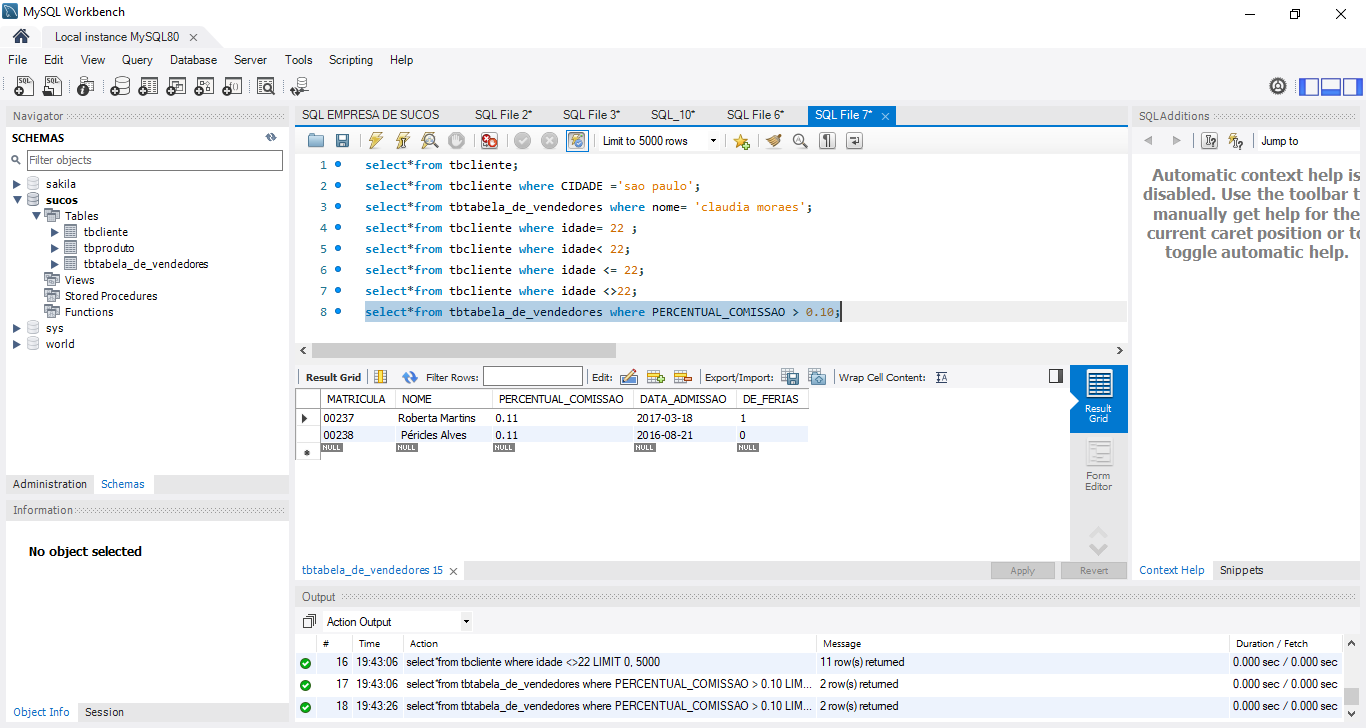
Task: Save snippet star icon in editor toolbar
Action: coord(741,141)
